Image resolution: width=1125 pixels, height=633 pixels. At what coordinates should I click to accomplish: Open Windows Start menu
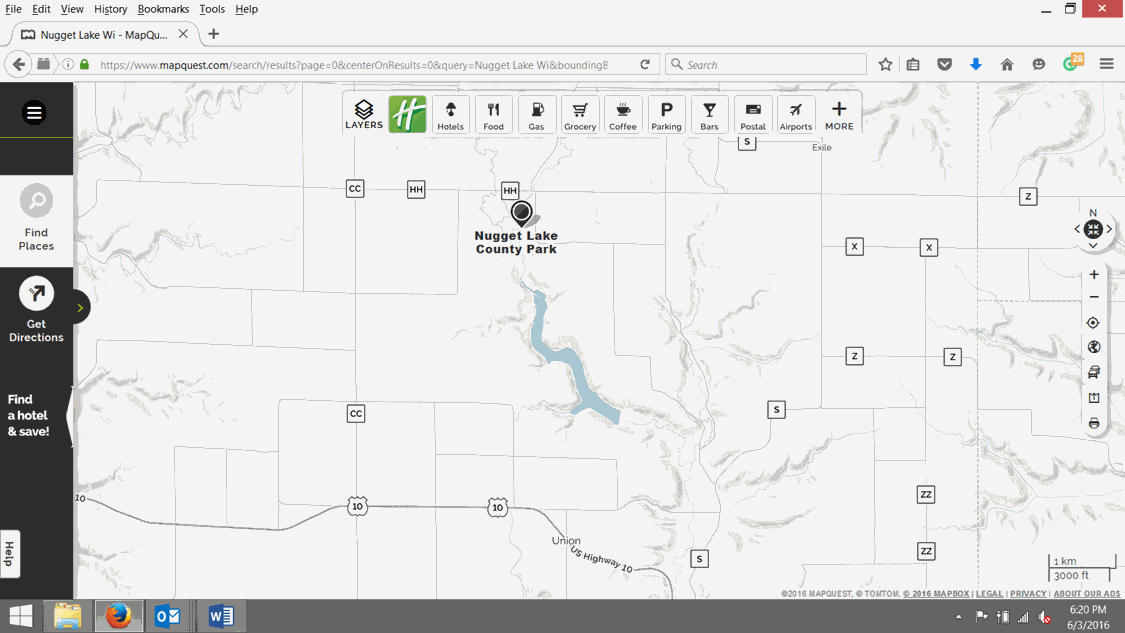point(21,616)
